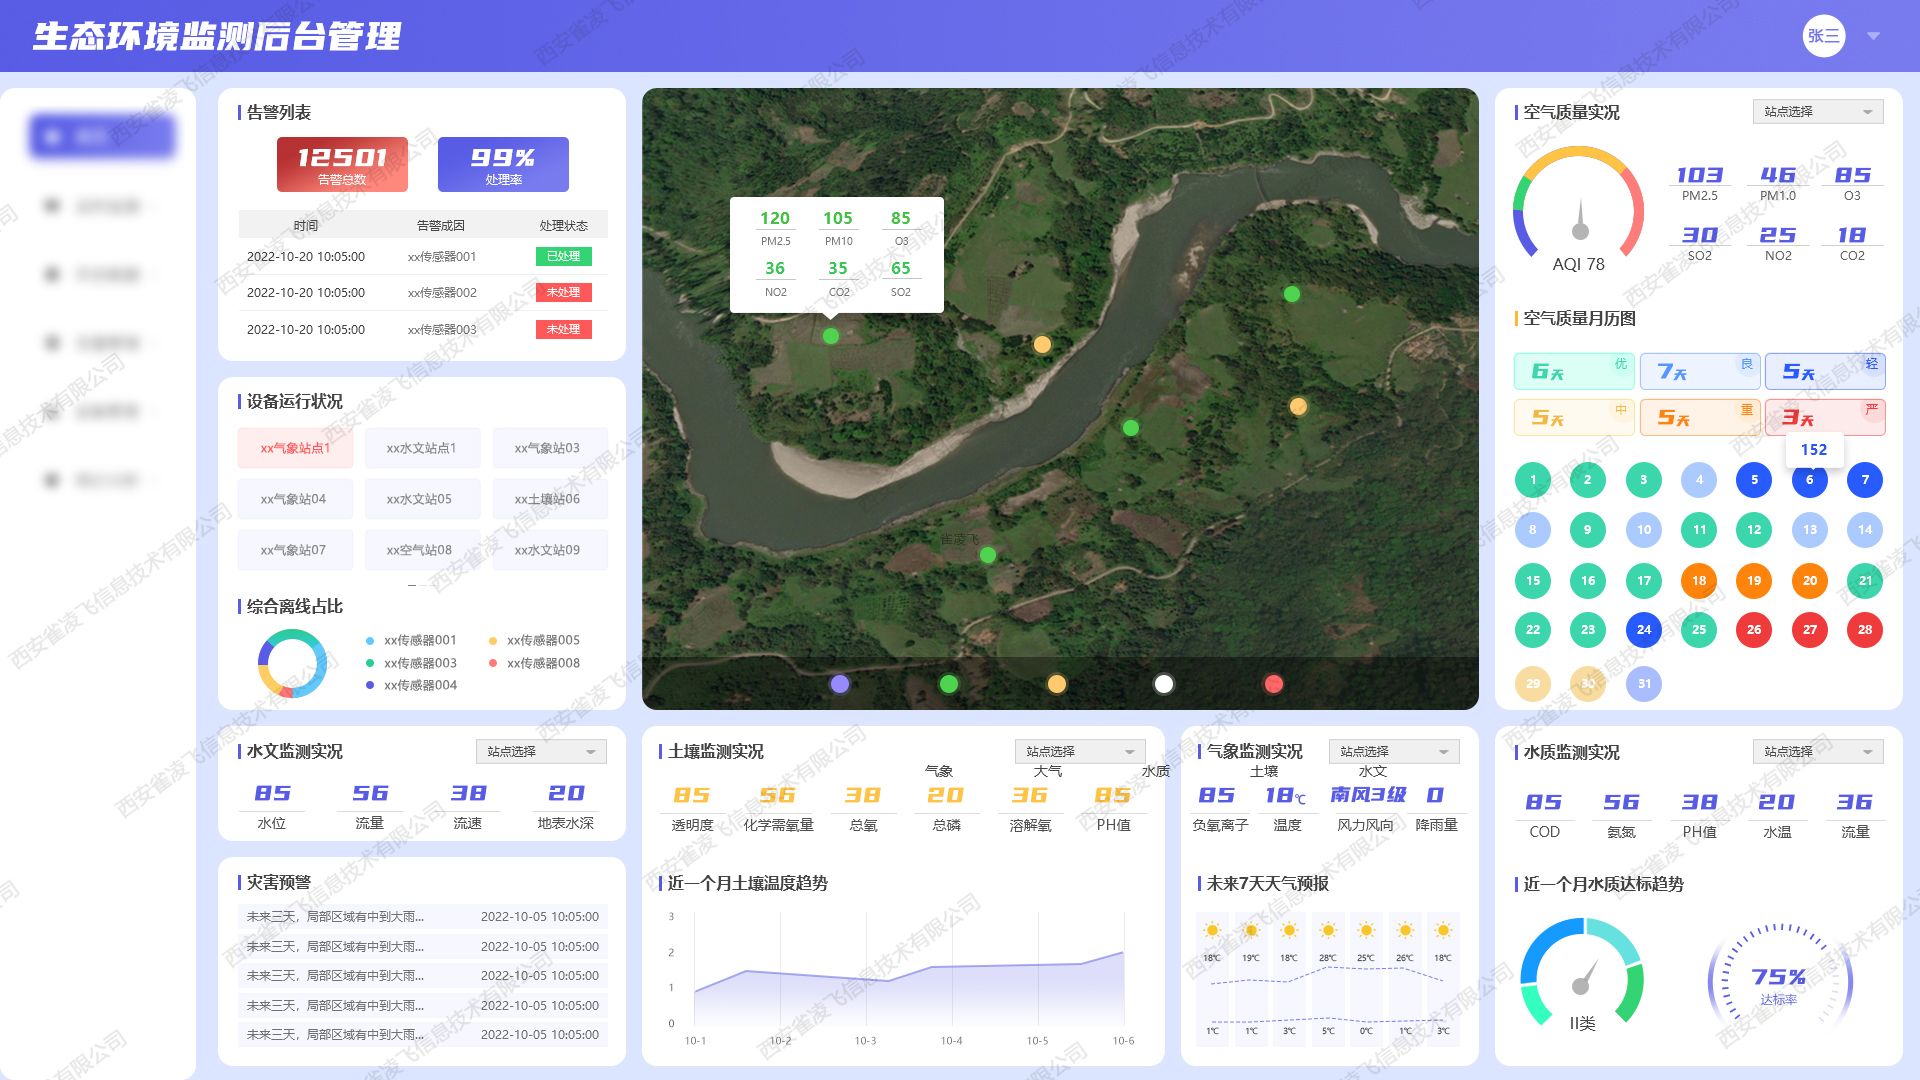The image size is (1920, 1080).
Task: Open 站点选择 dropdown in 水文监测实况 panel
Action: [x=540, y=752]
